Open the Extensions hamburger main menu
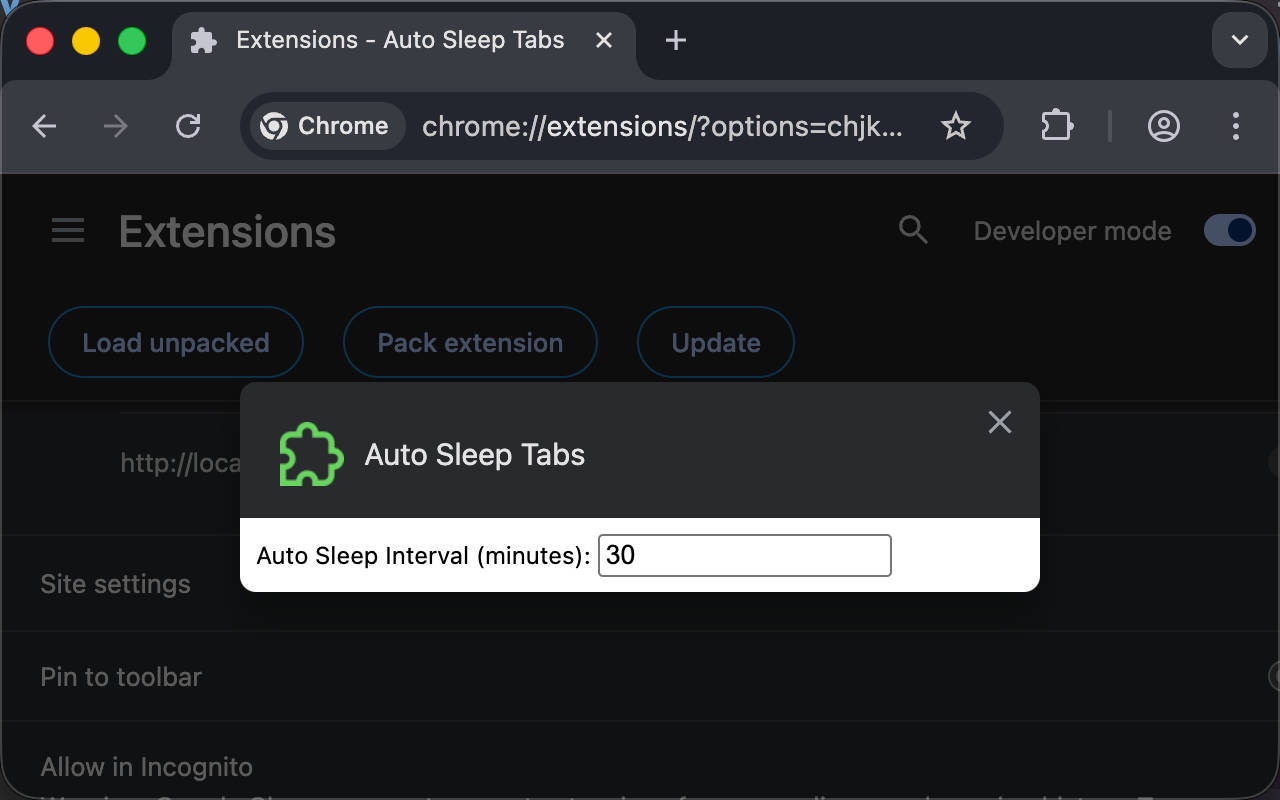 coord(68,232)
